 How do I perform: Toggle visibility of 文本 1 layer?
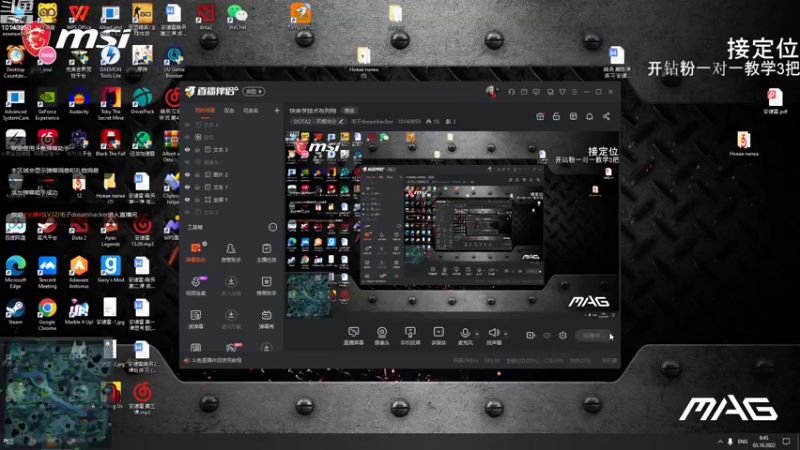187,187
